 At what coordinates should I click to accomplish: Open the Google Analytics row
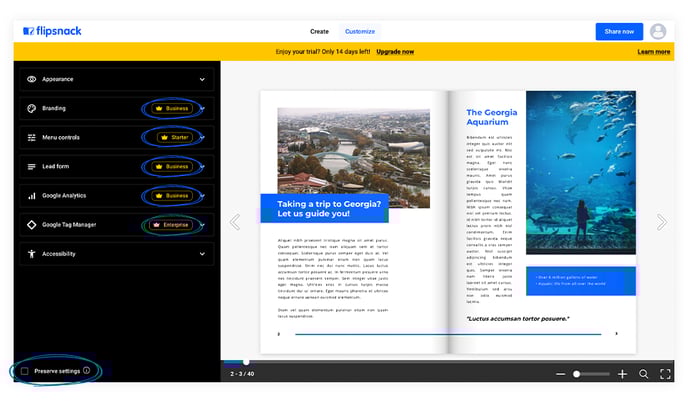coord(117,196)
